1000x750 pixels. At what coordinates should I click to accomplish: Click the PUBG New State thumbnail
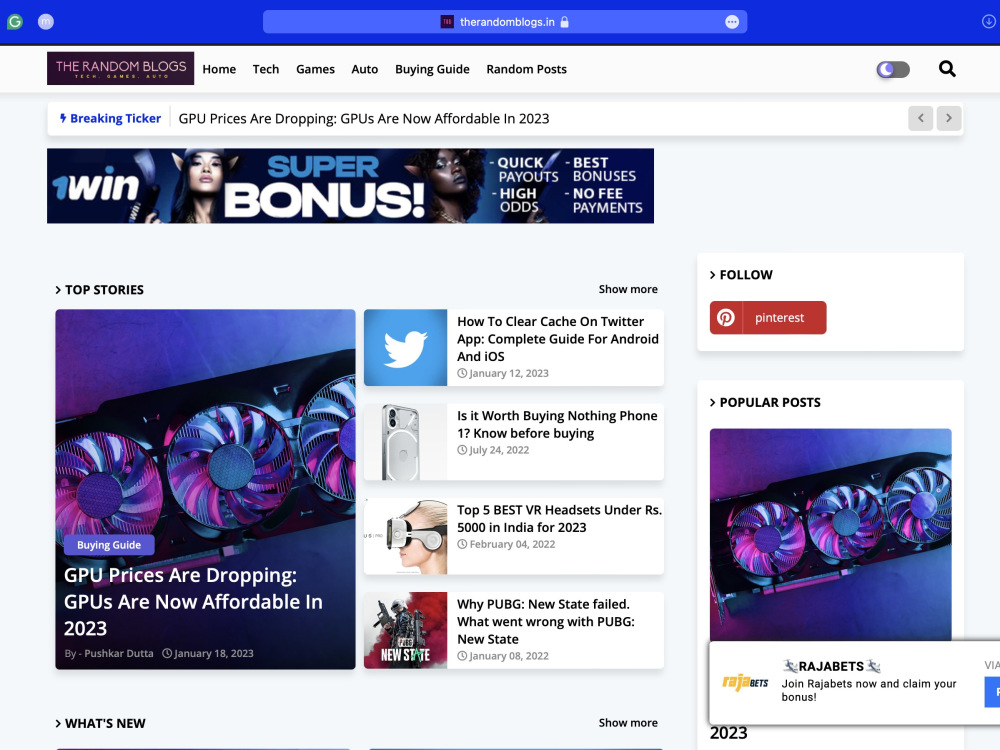(406, 631)
